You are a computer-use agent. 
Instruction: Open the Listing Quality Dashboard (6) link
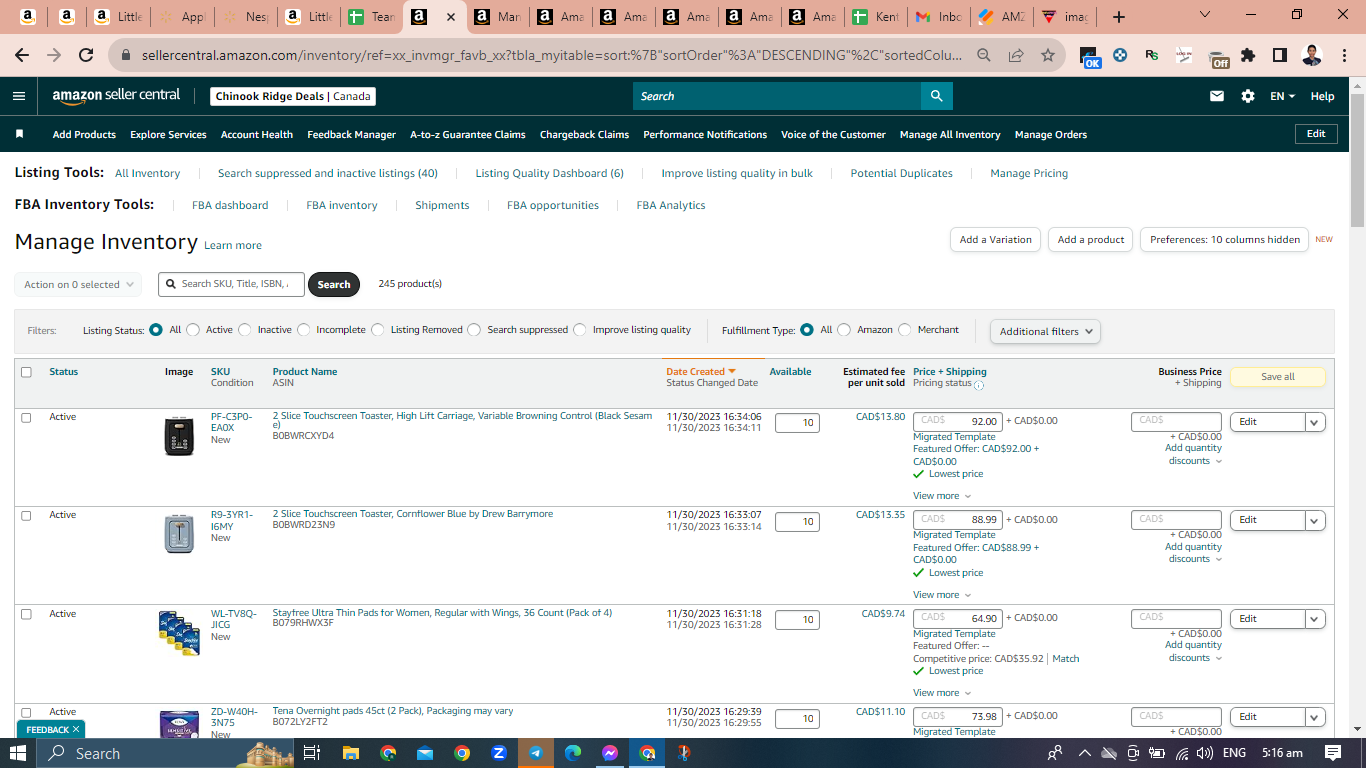click(x=549, y=173)
